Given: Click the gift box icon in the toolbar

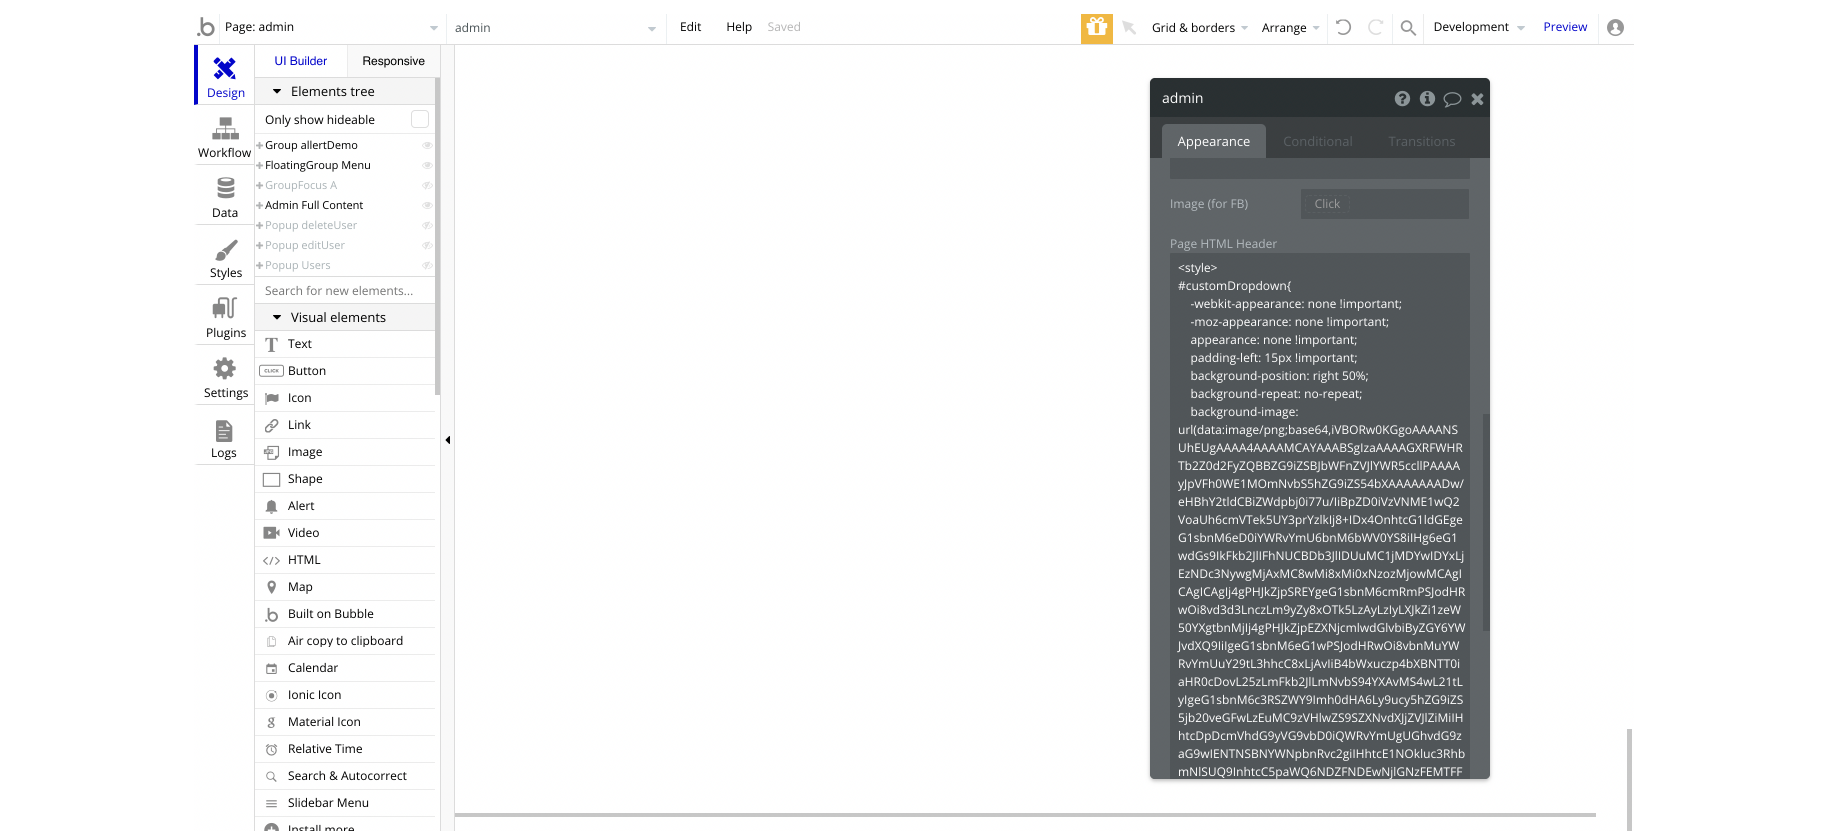Looking at the screenshot, I should point(1097,28).
